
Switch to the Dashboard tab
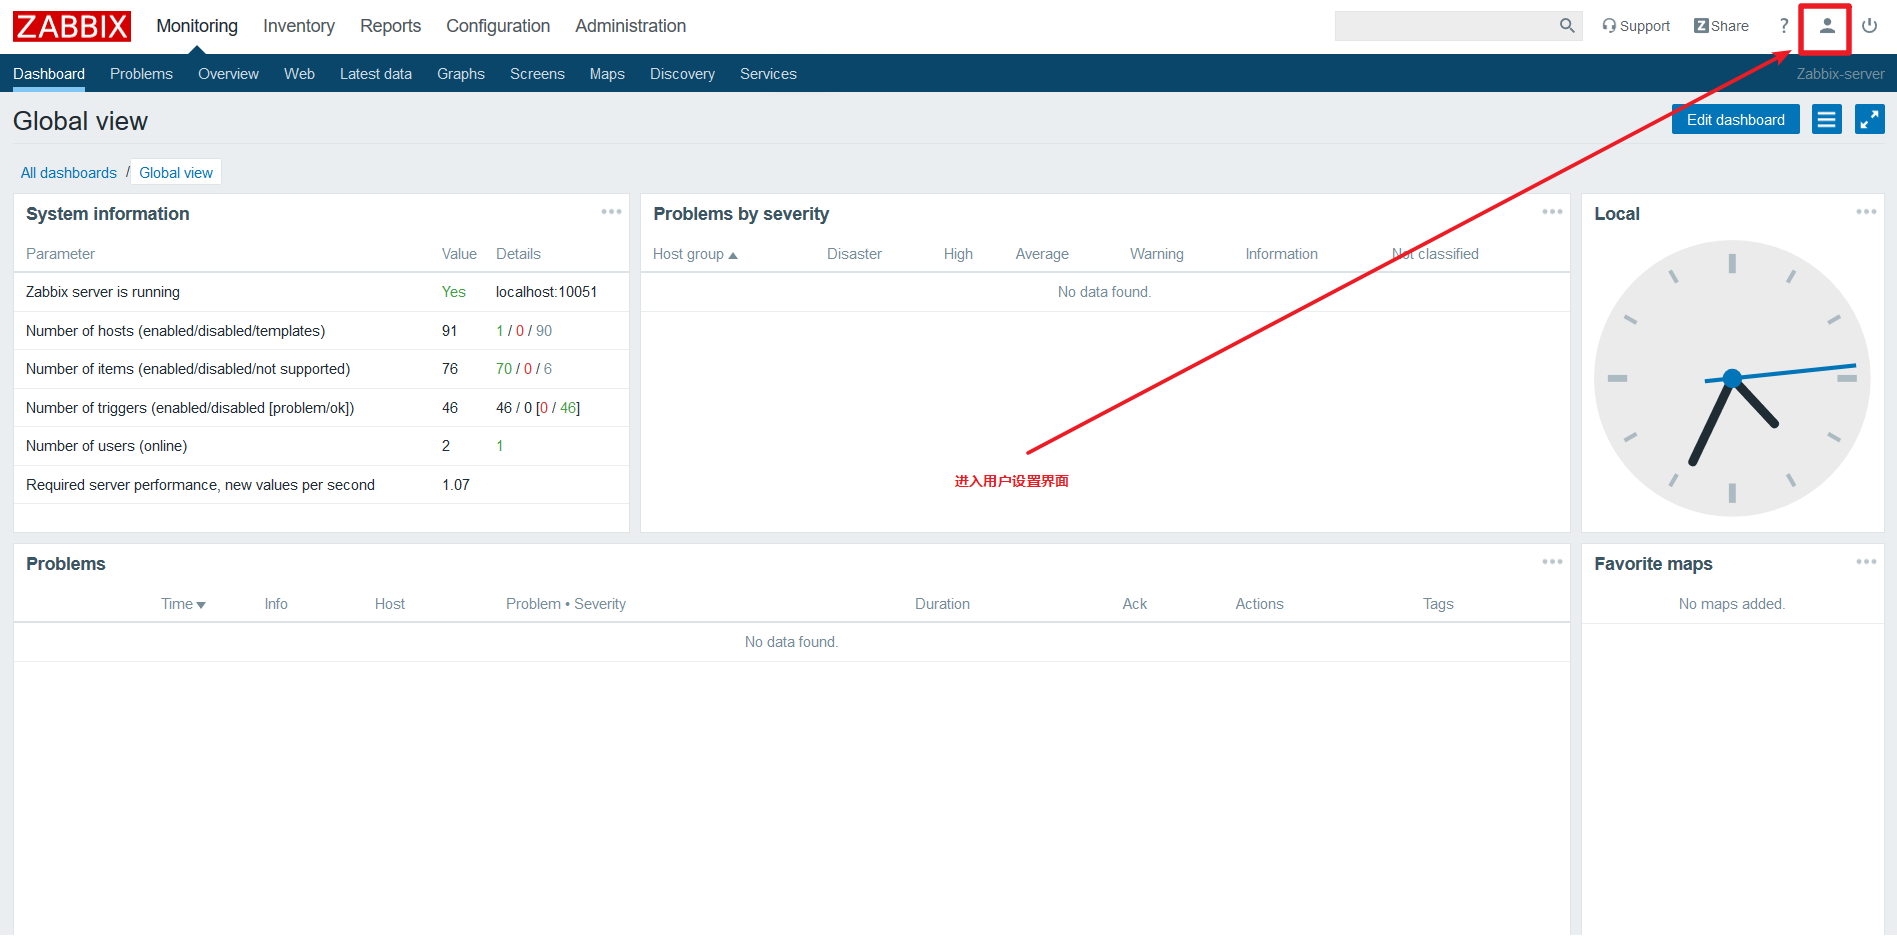[49, 74]
